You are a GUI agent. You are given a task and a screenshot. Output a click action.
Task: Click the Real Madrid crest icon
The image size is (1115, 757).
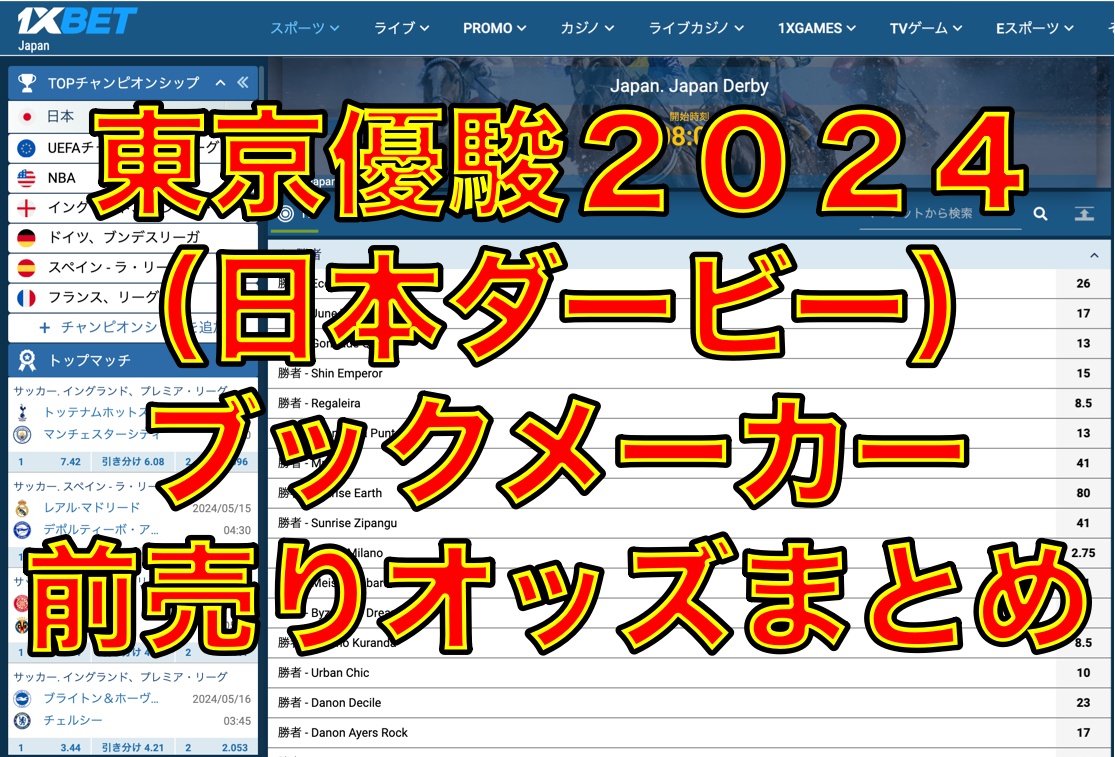(23, 508)
